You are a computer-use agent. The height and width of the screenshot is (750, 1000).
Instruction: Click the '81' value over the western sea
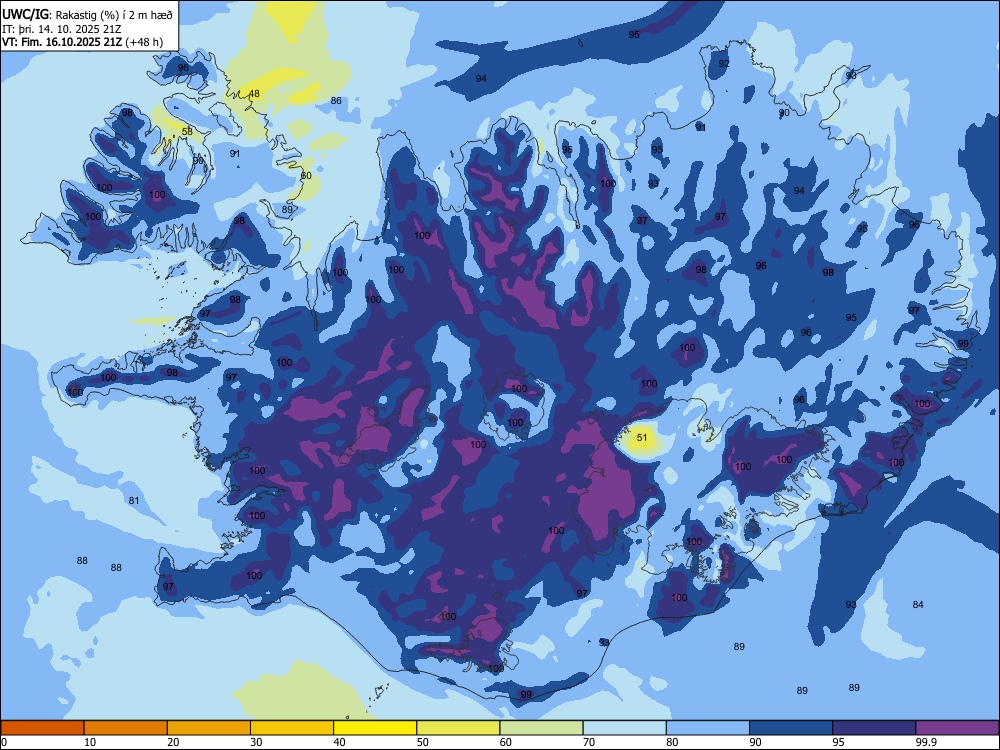pos(134,501)
